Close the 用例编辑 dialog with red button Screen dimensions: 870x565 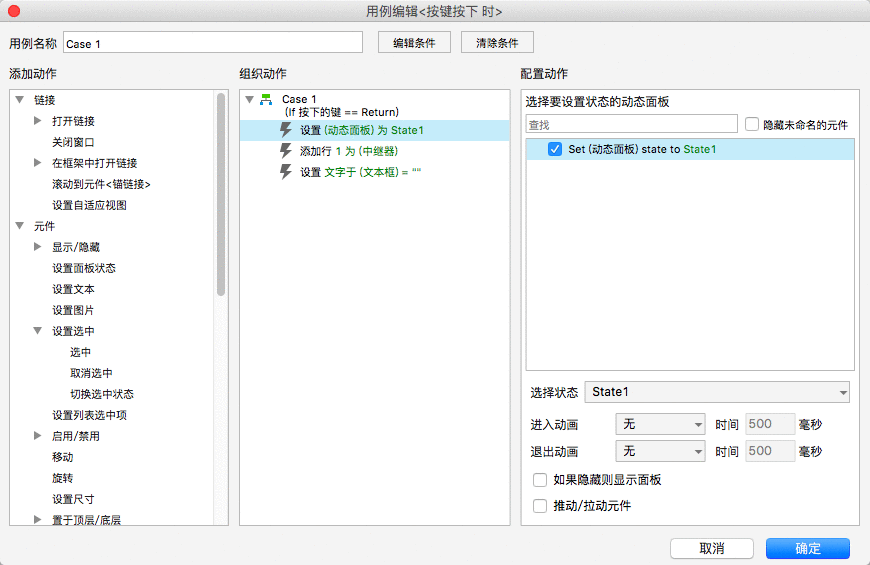[14, 11]
